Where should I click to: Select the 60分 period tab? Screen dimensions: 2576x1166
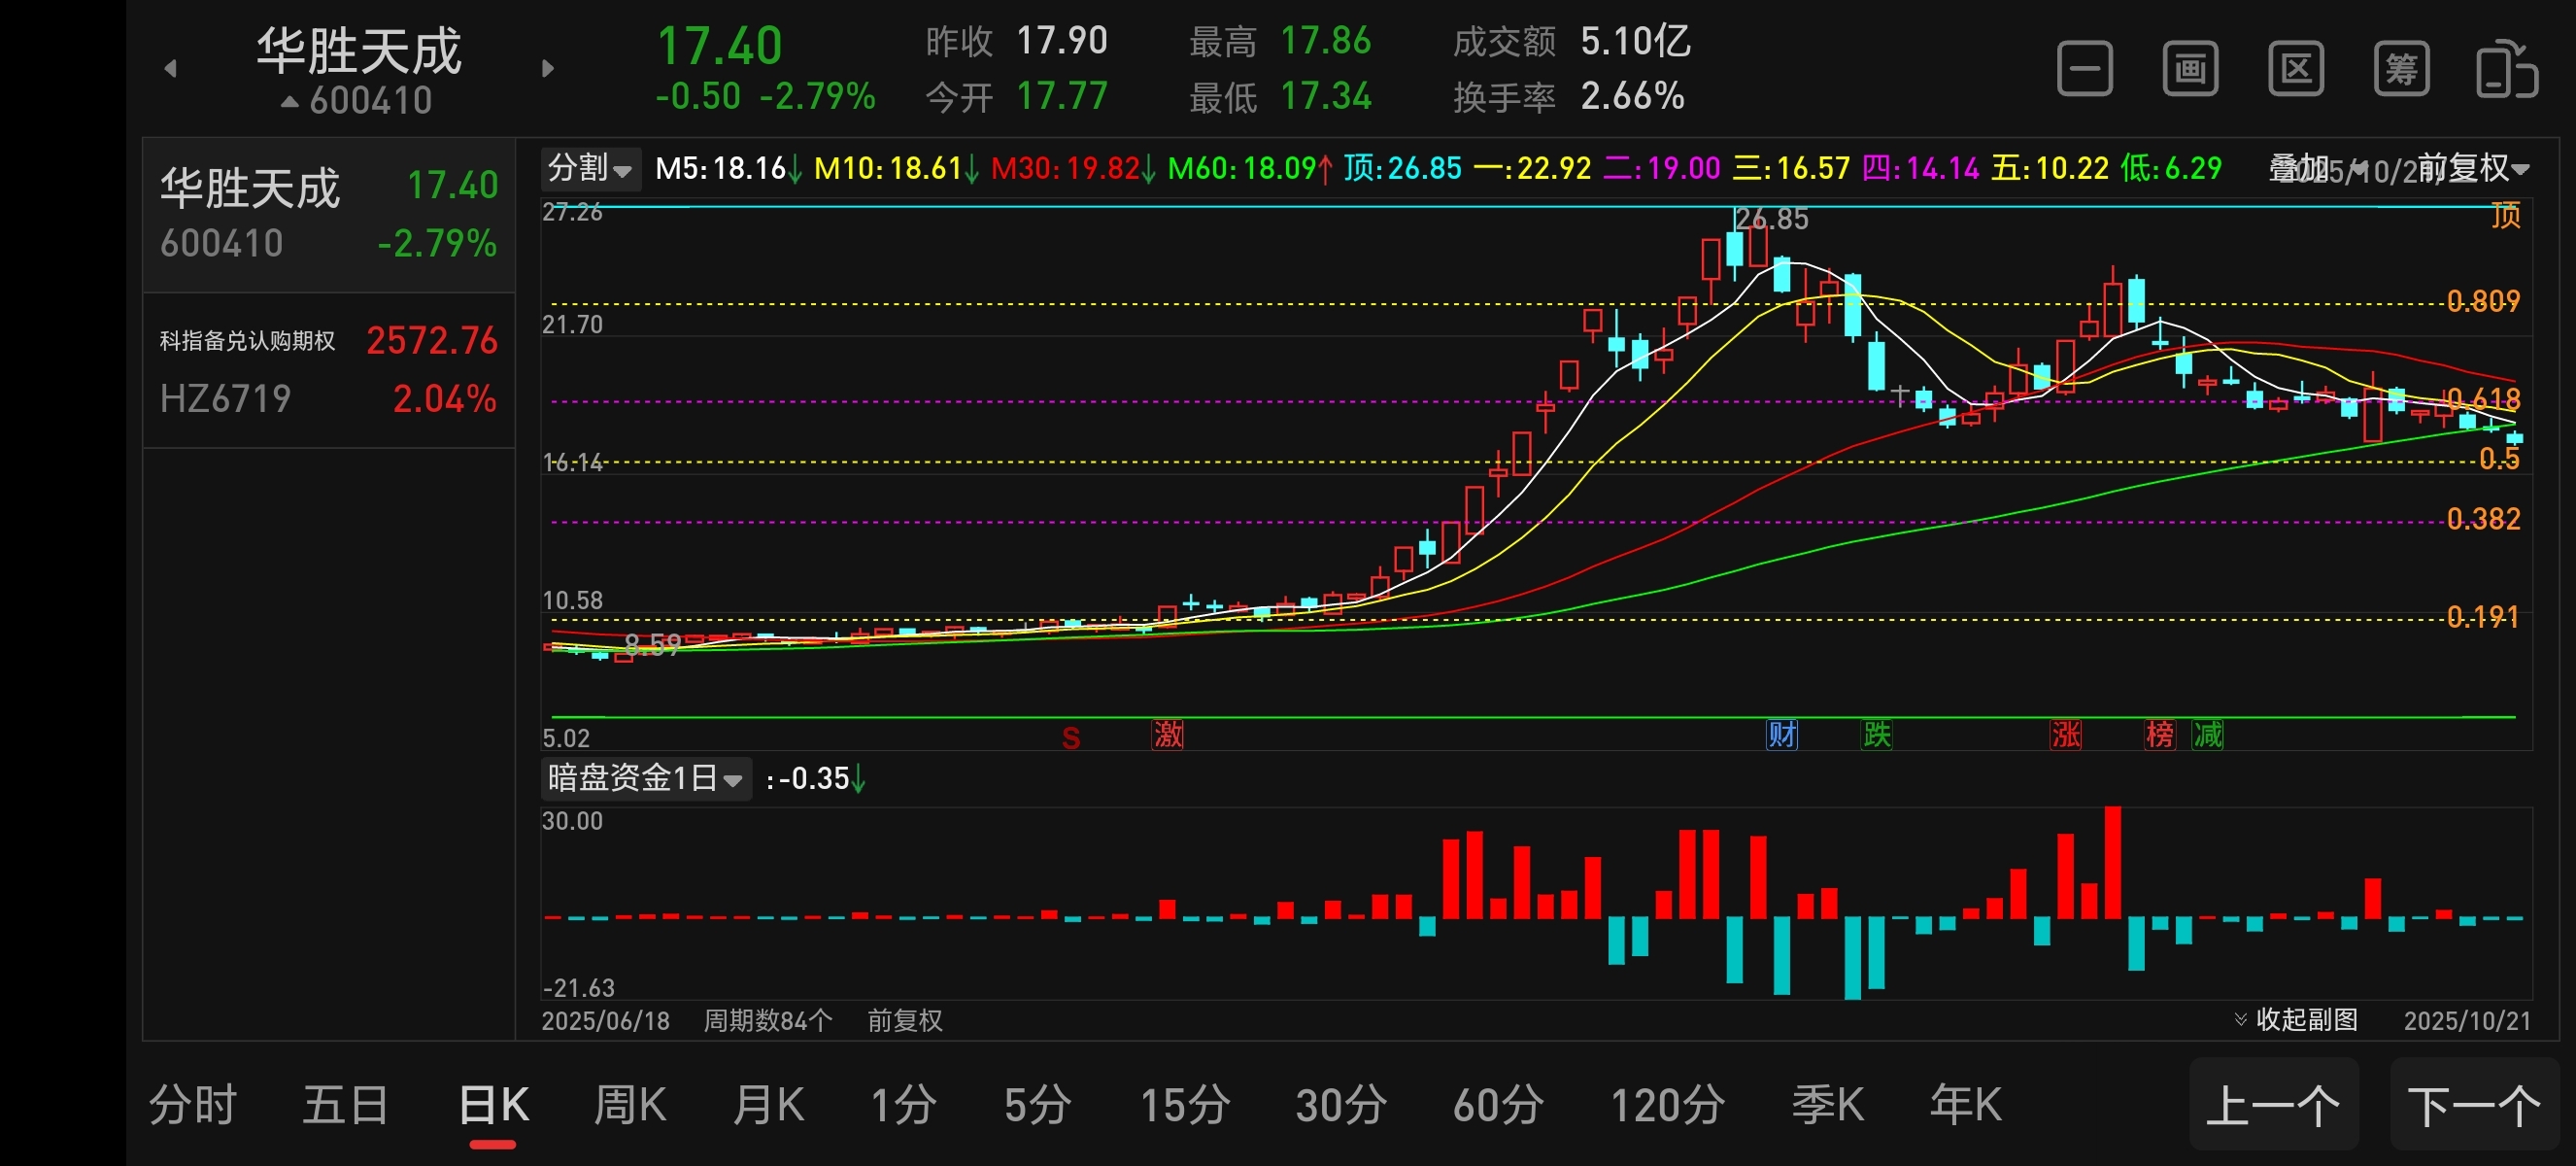pos(1497,1105)
